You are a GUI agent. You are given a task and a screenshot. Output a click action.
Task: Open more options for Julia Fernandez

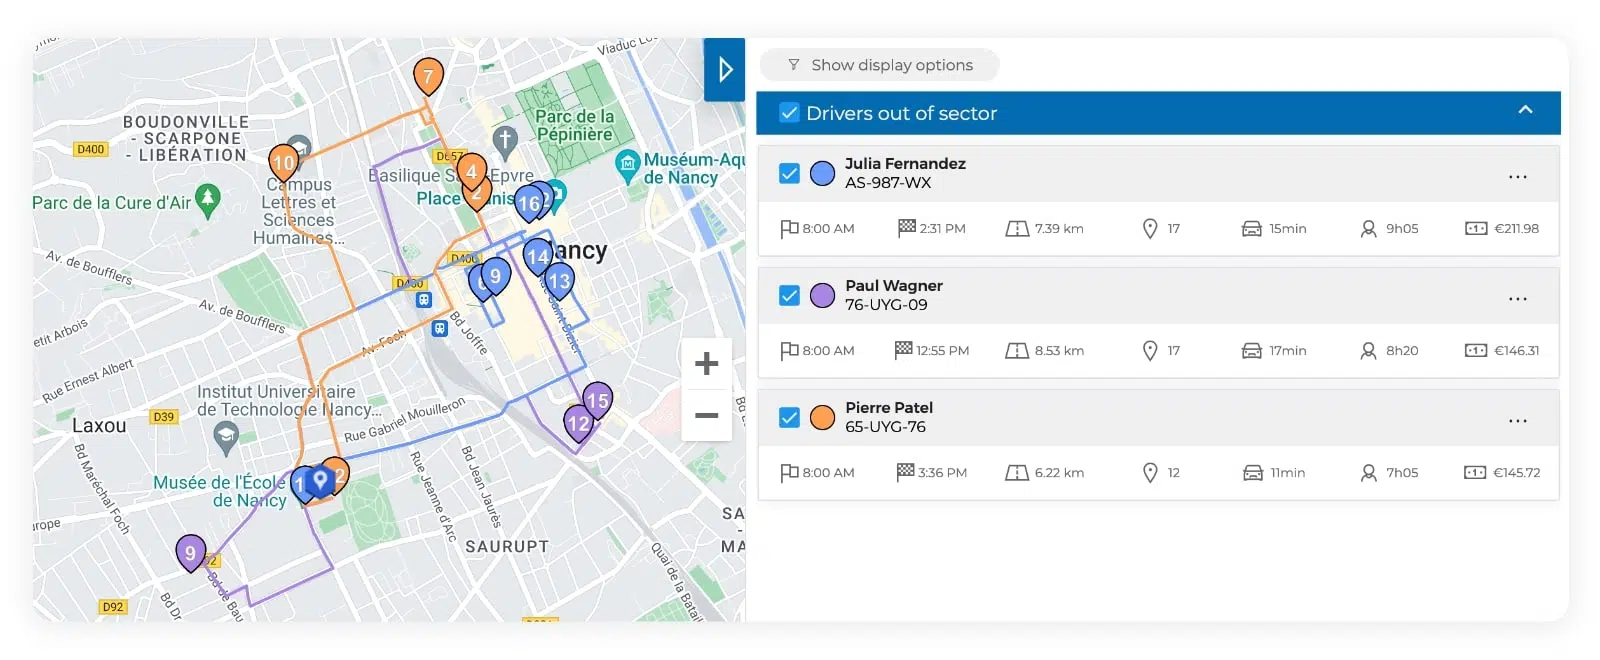click(x=1517, y=177)
